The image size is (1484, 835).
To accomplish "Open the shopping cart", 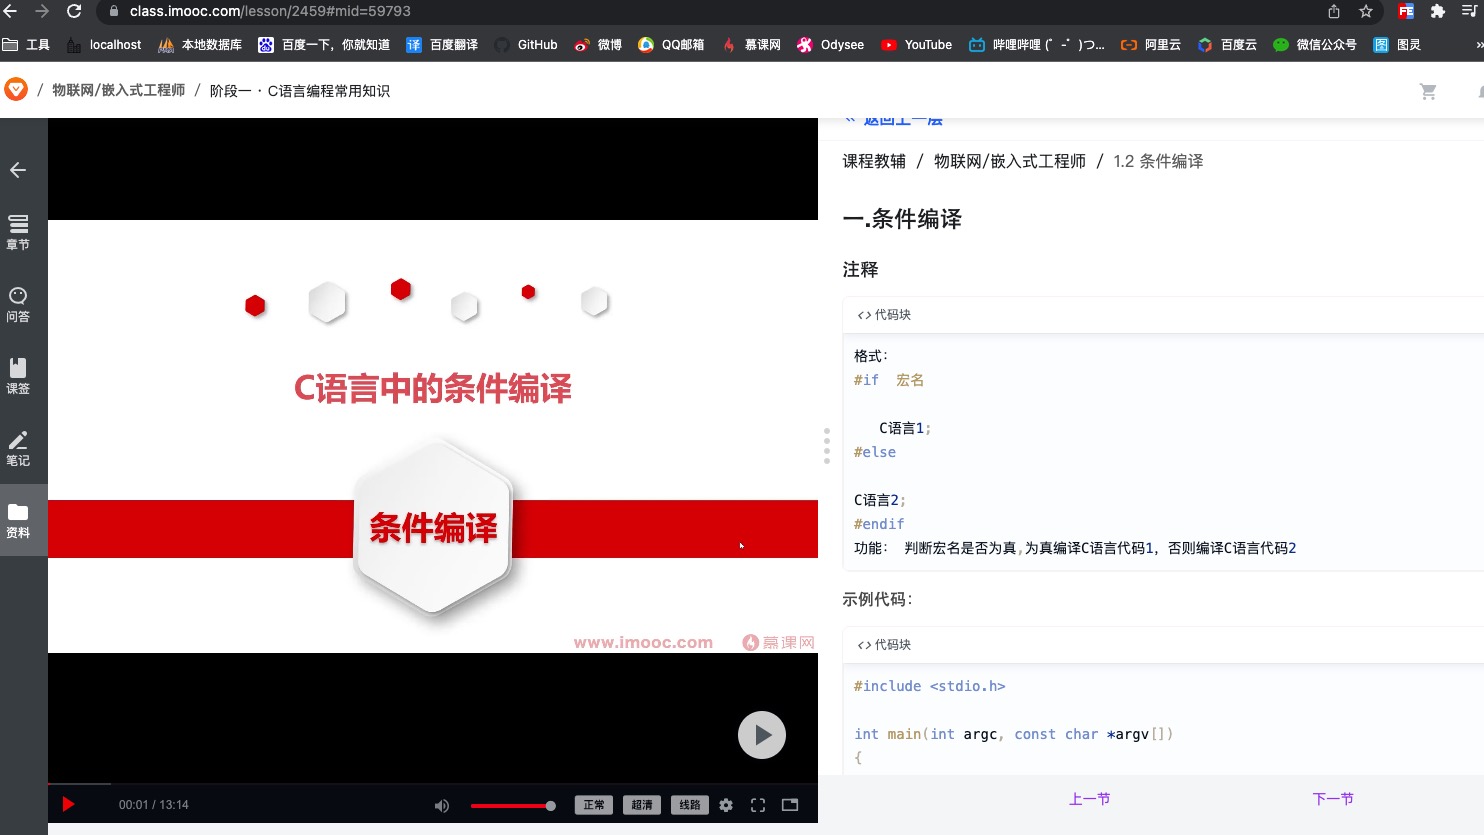I will (1428, 91).
